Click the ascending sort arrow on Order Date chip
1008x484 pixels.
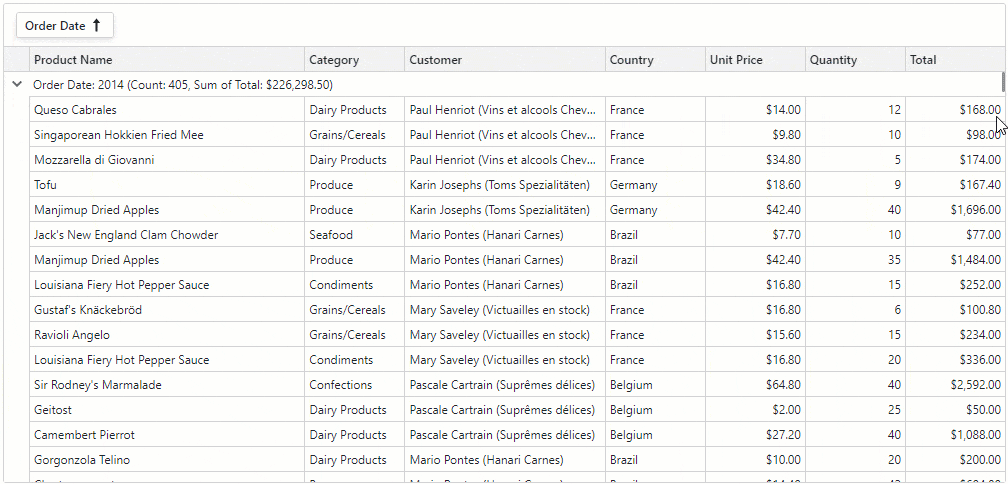tap(97, 26)
